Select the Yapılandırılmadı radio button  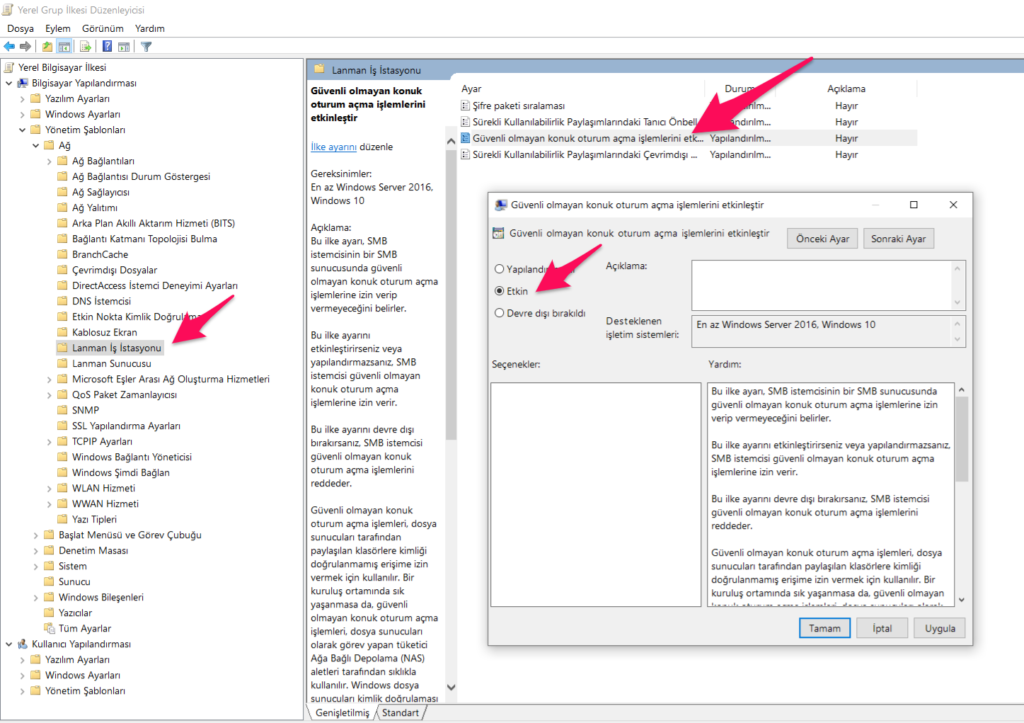click(501, 269)
